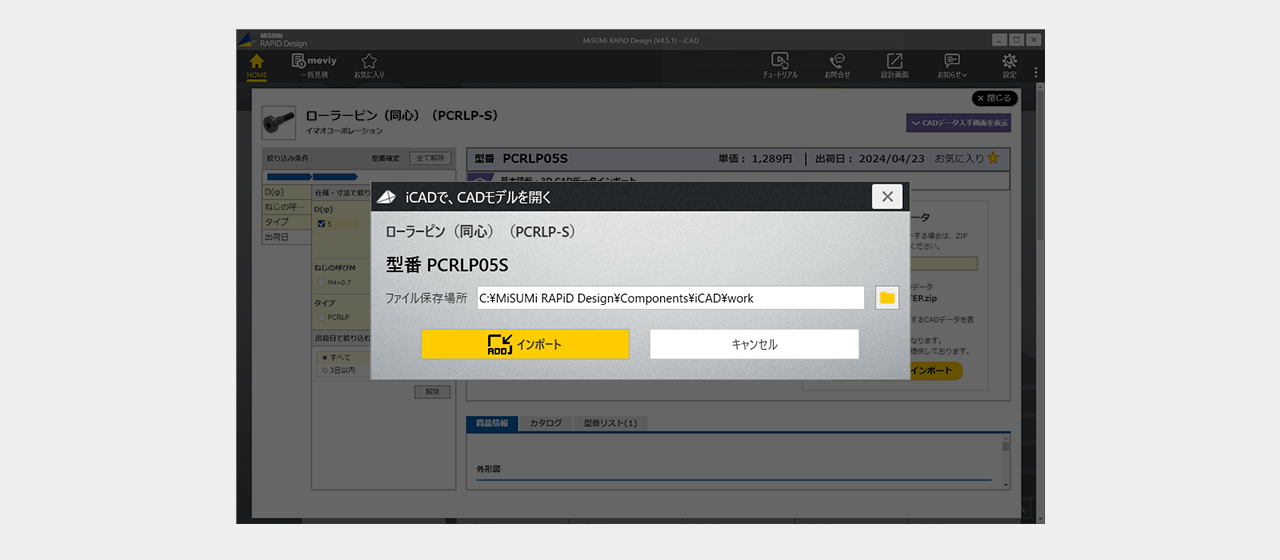Add to favorites using the star beside 出荷日
Viewport: 1280px width, 560px height.
(993, 158)
